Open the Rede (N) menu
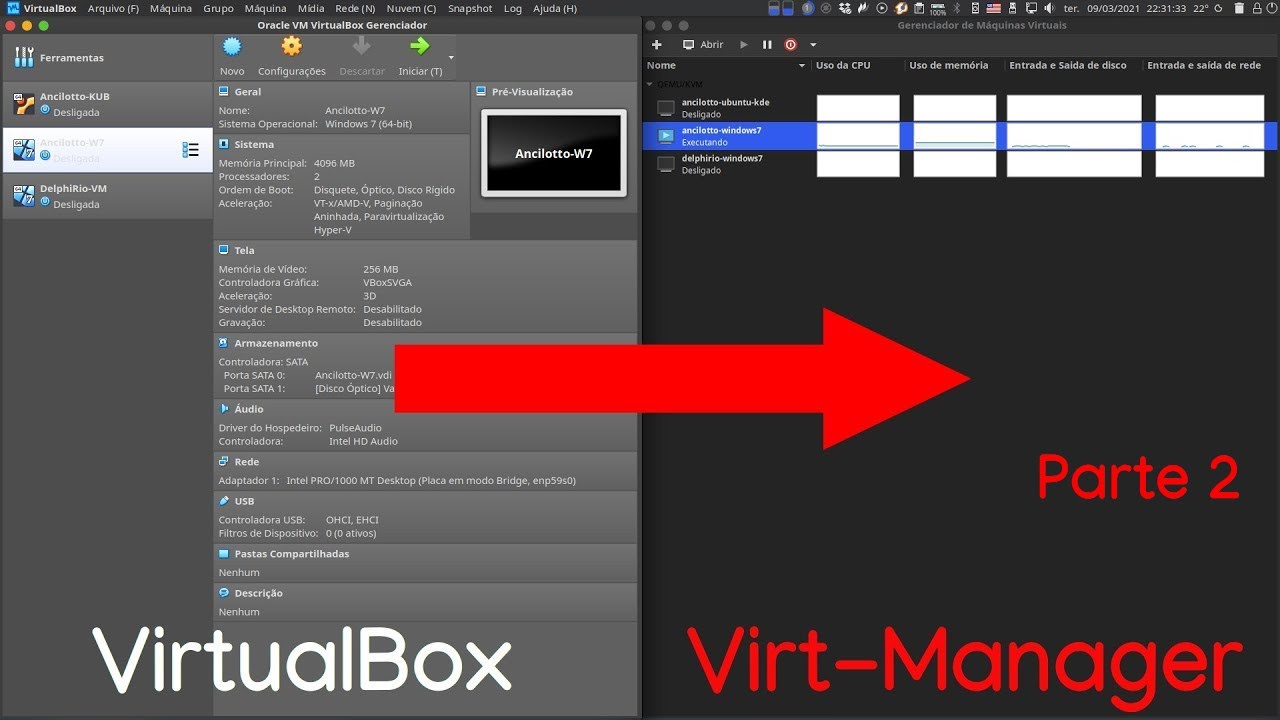The image size is (1280, 720). [355, 8]
